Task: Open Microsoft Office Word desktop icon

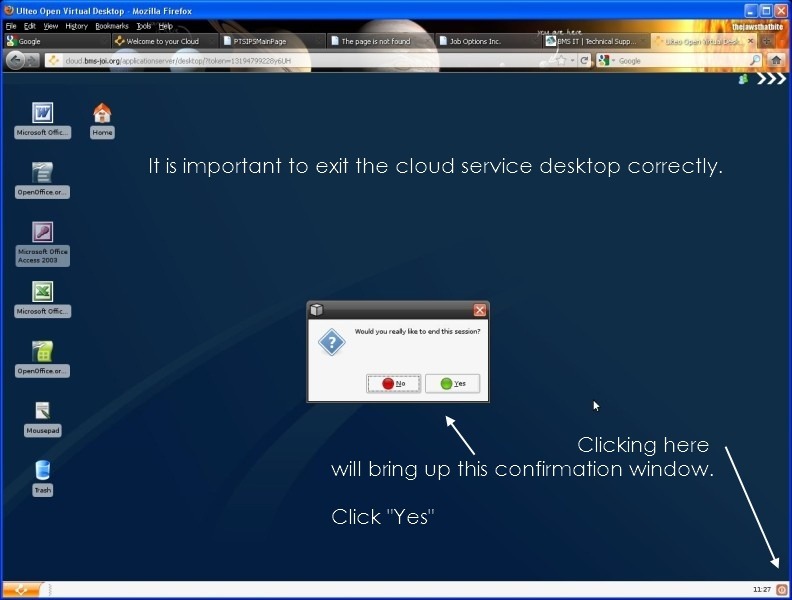Action: [42, 113]
